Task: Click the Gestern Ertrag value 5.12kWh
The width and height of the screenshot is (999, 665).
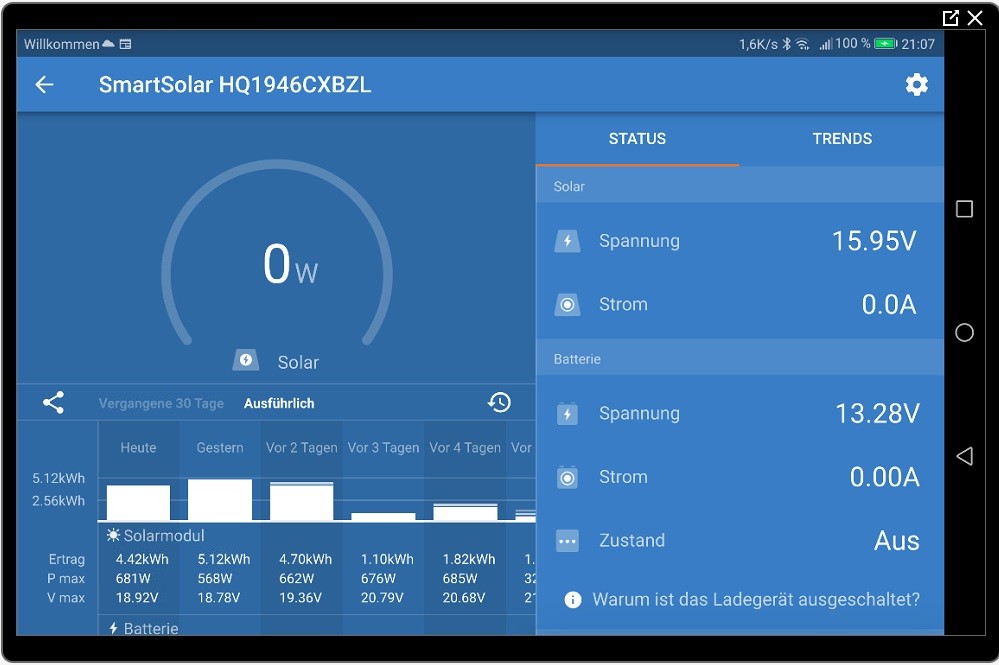Action: (224, 559)
